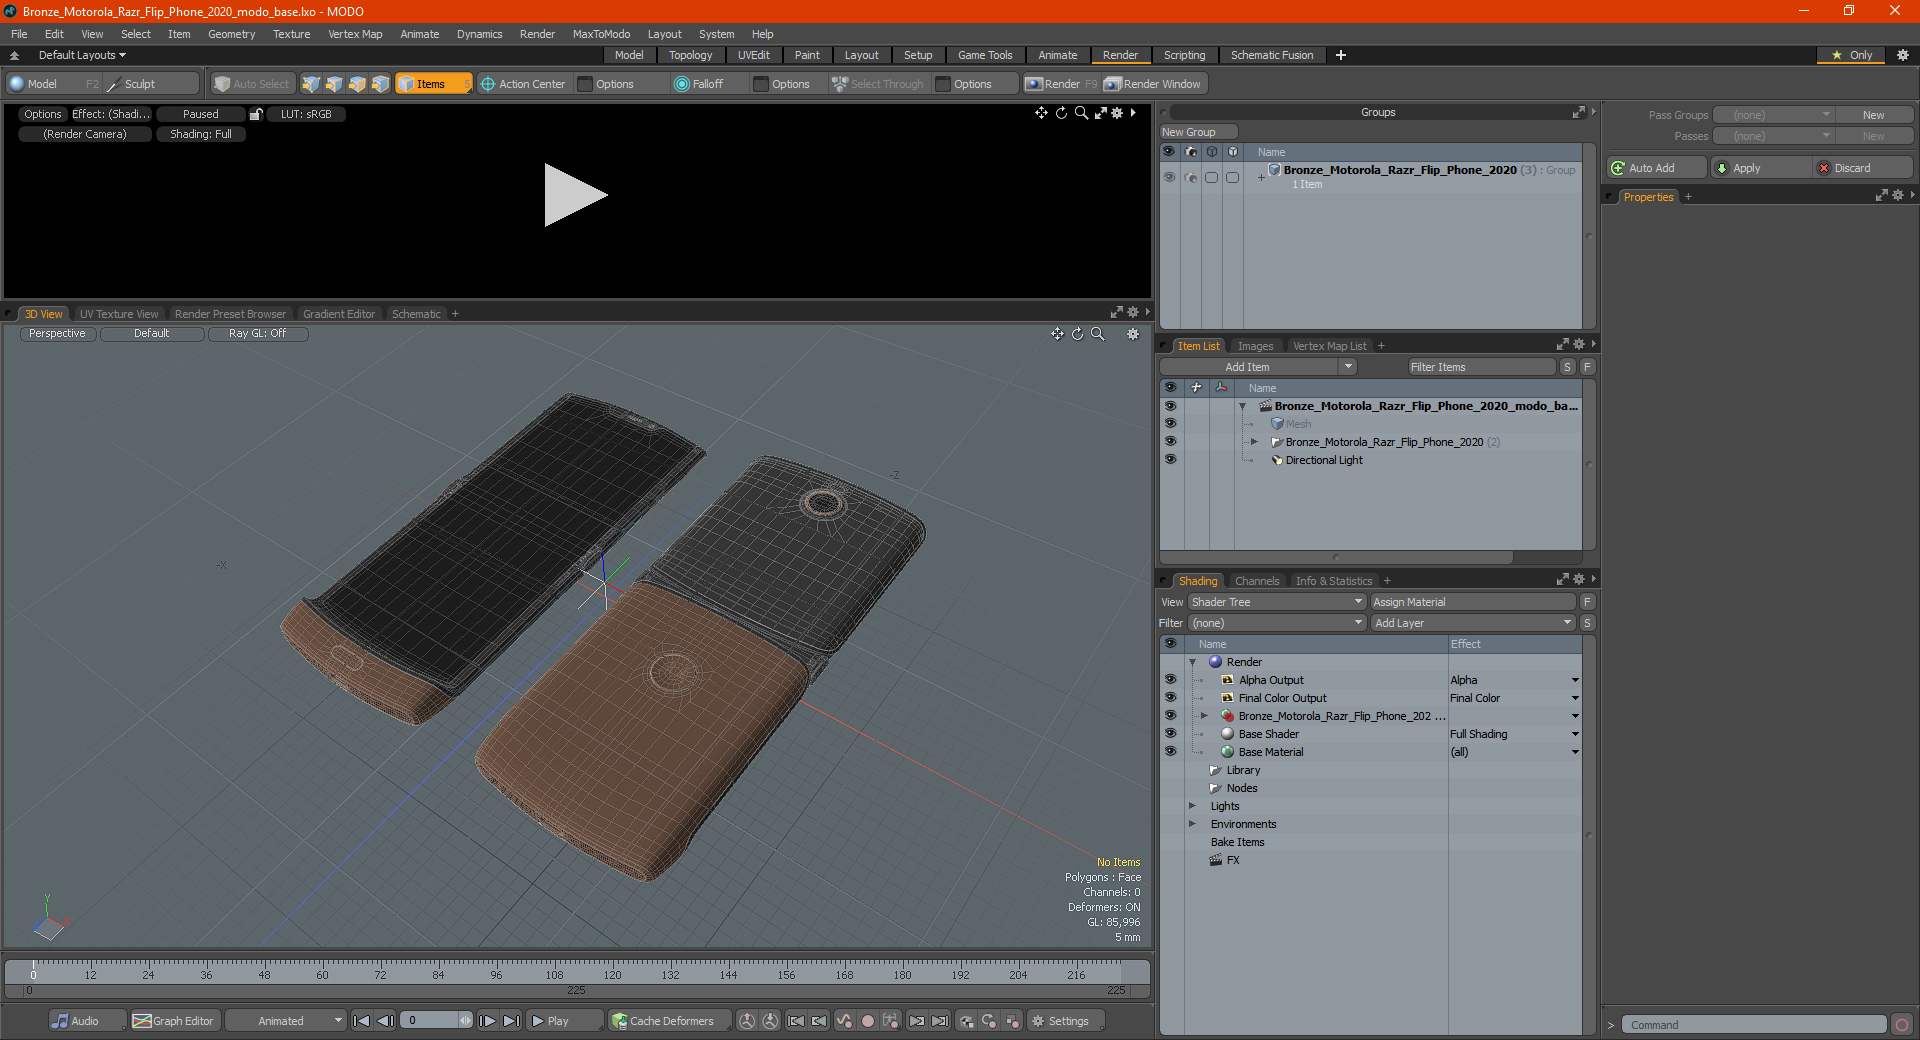Click Render Window button
Image resolution: width=1920 pixels, height=1040 pixels.
1153,84
